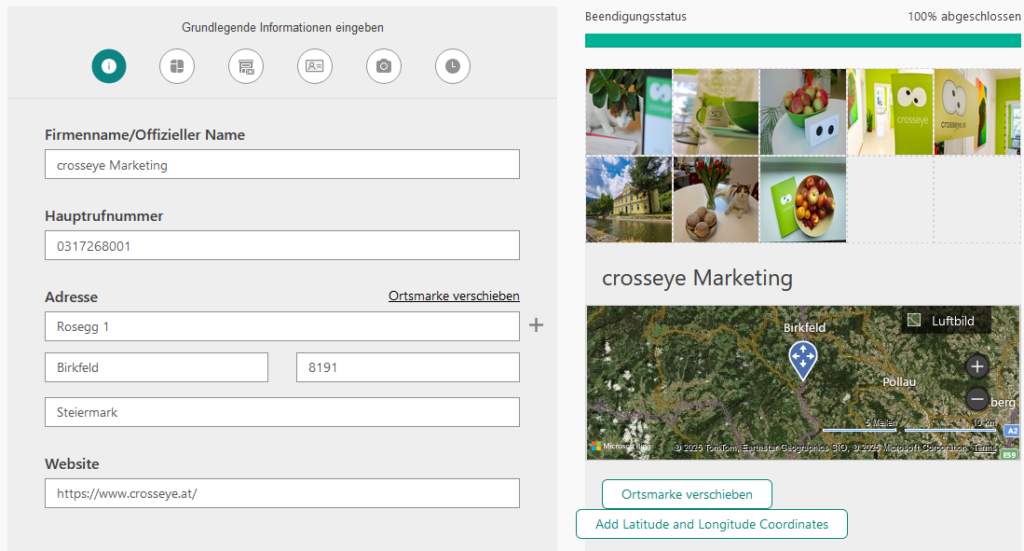Edit the city field Birkfeld
This screenshot has height=551, width=1024.
tap(157, 368)
